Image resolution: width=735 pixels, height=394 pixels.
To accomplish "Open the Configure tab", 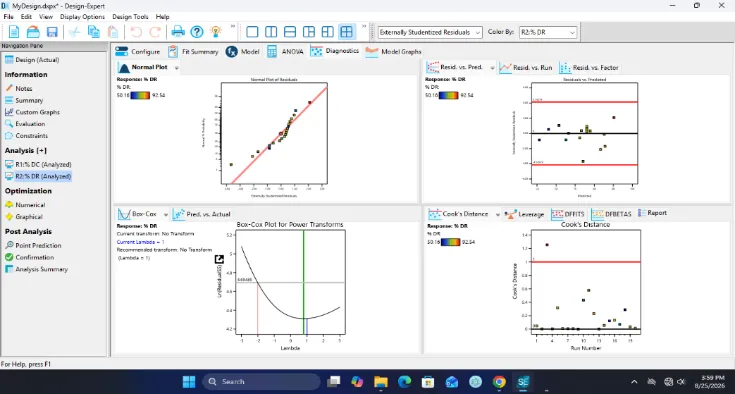I will click(x=137, y=52).
